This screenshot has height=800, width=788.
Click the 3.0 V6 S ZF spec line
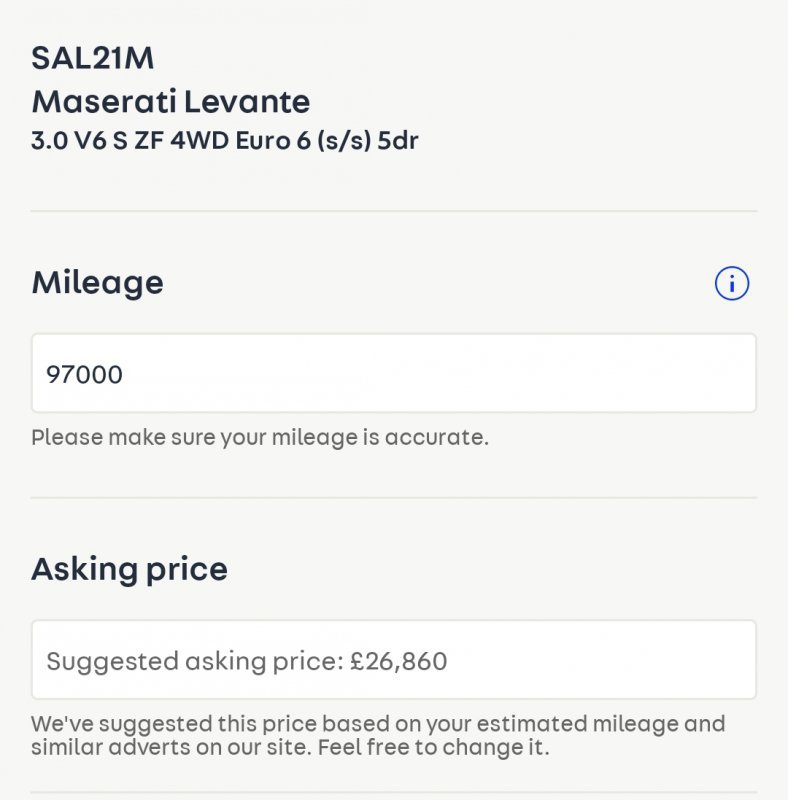pyautogui.click(x=225, y=140)
